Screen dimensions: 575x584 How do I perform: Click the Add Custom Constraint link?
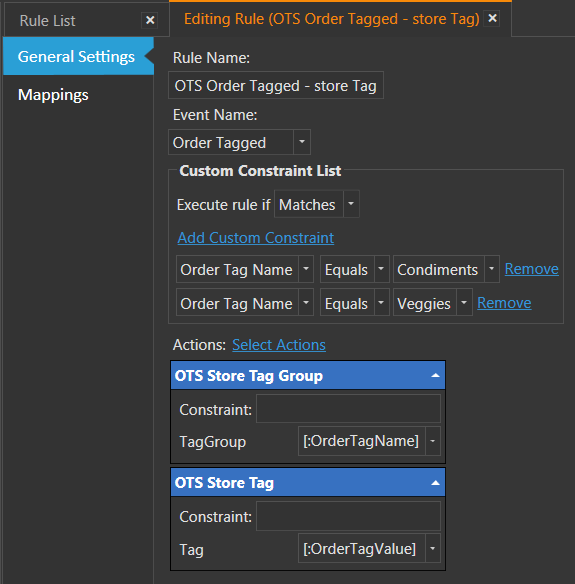point(256,238)
